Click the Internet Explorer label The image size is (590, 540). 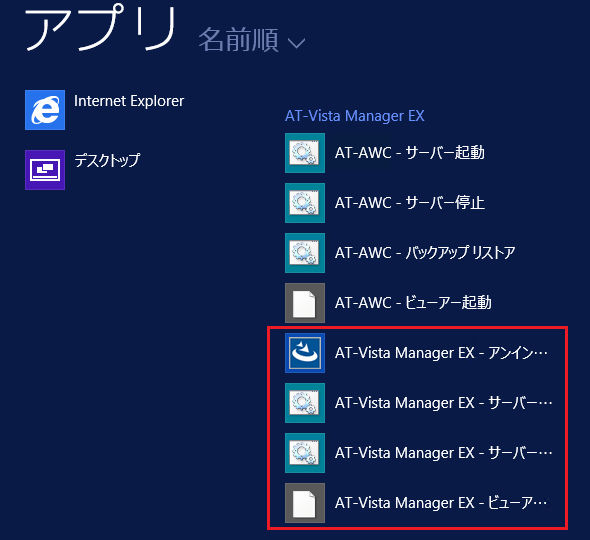pos(129,101)
